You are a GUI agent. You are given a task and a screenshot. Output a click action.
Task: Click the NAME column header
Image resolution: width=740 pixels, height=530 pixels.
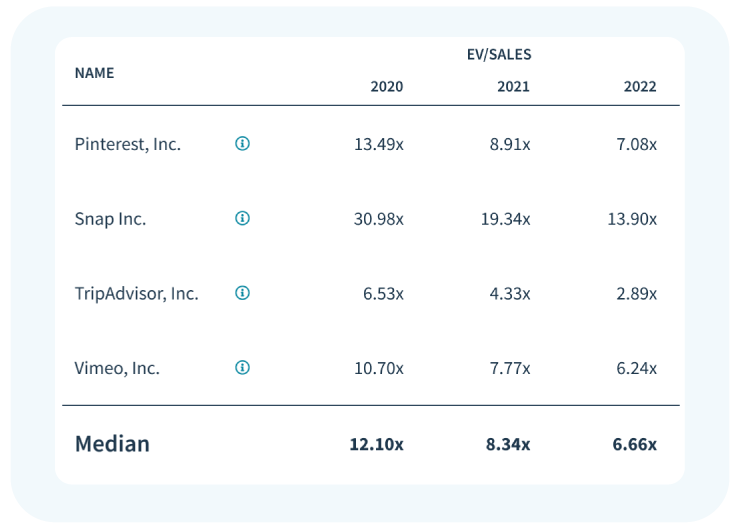tap(94, 72)
